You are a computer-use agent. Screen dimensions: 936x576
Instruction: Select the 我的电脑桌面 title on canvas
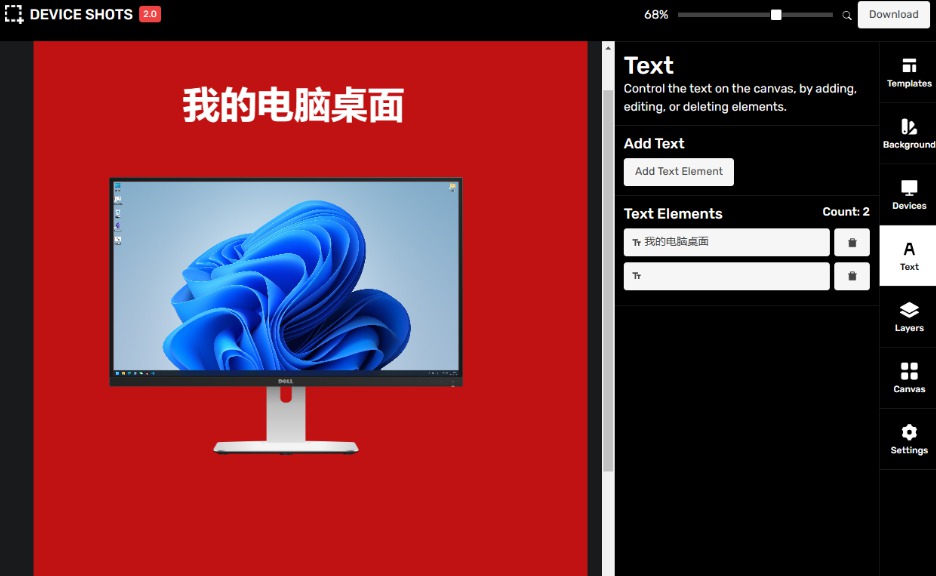click(x=293, y=105)
